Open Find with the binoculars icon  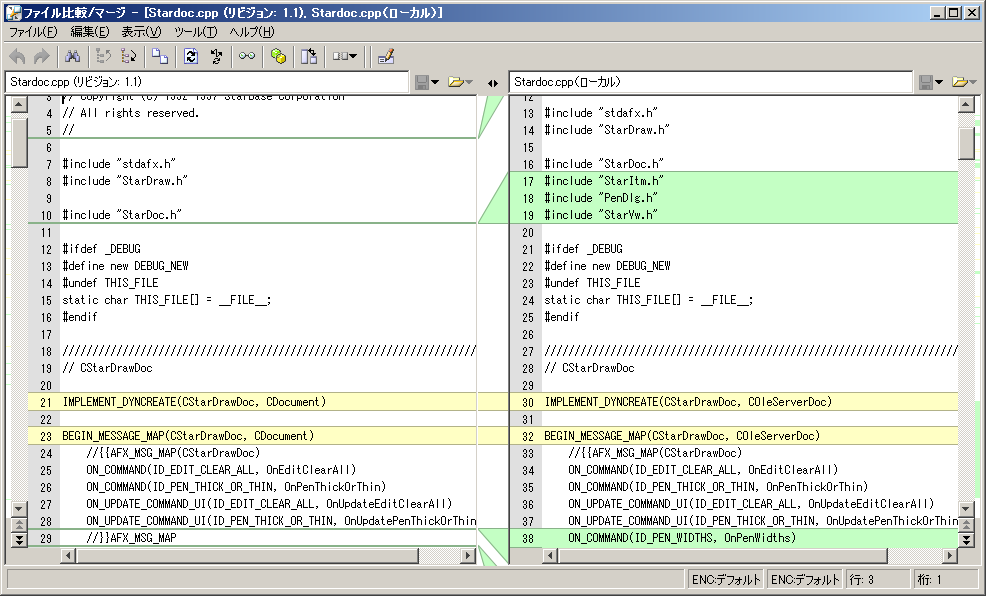(72, 57)
